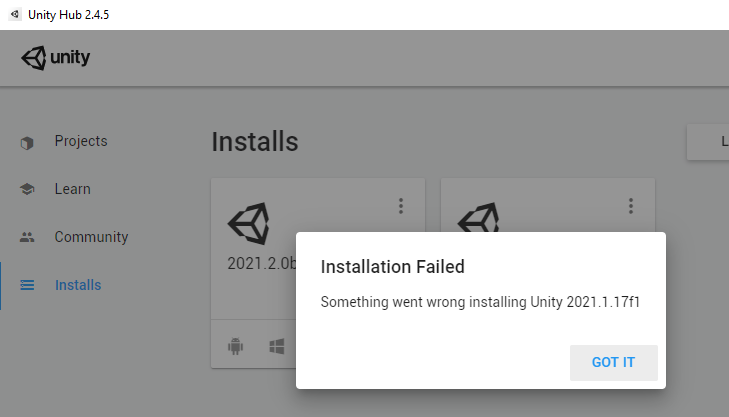Click the Unity logo in the header
Image resolution: width=729 pixels, height=417 pixels.
56,58
